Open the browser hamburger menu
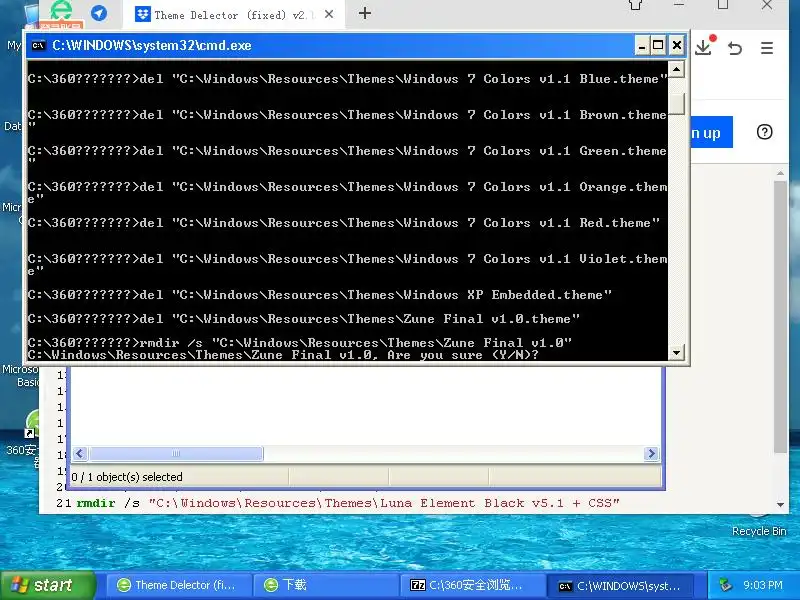 tap(766, 48)
